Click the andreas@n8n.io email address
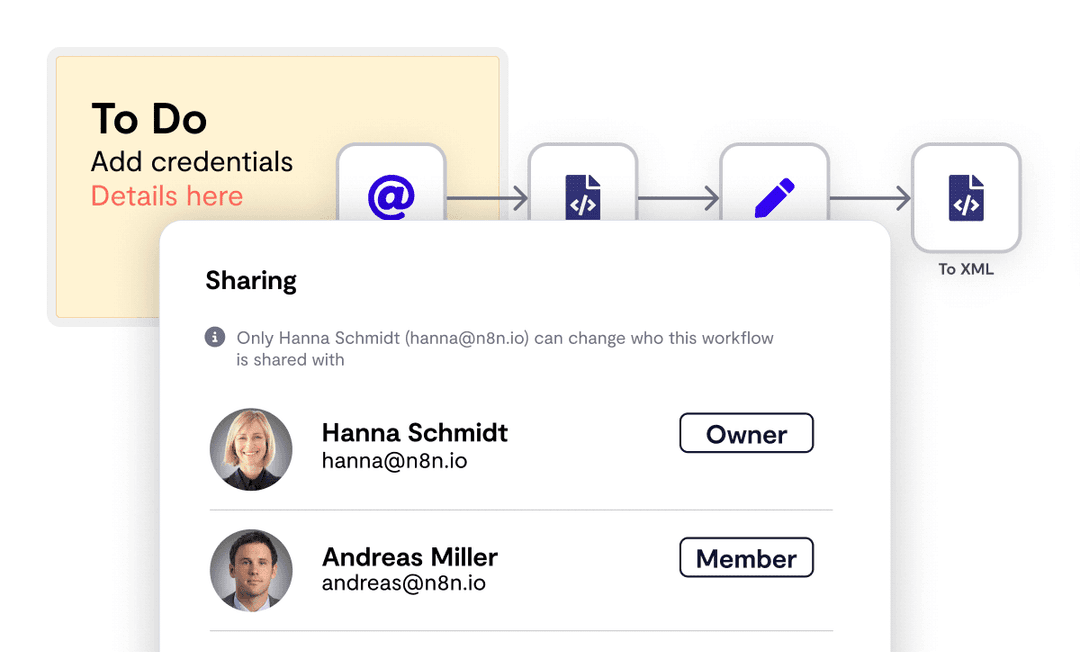Screen dimensions: 1080x652 point(403,583)
